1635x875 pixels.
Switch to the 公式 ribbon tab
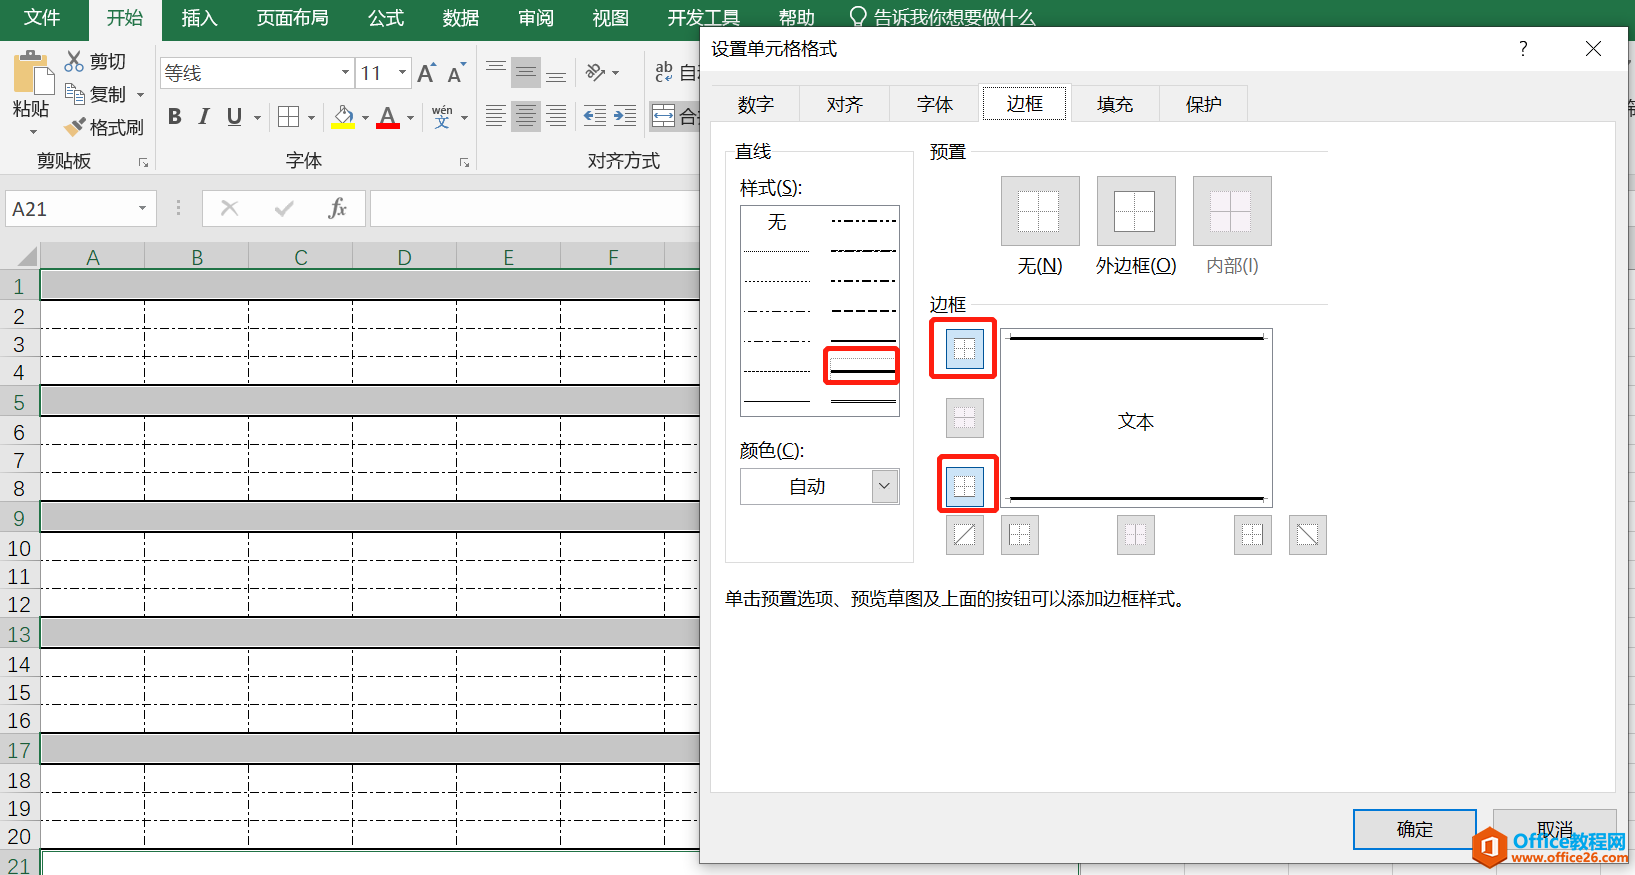pyautogui.click(x=385, y=18)
